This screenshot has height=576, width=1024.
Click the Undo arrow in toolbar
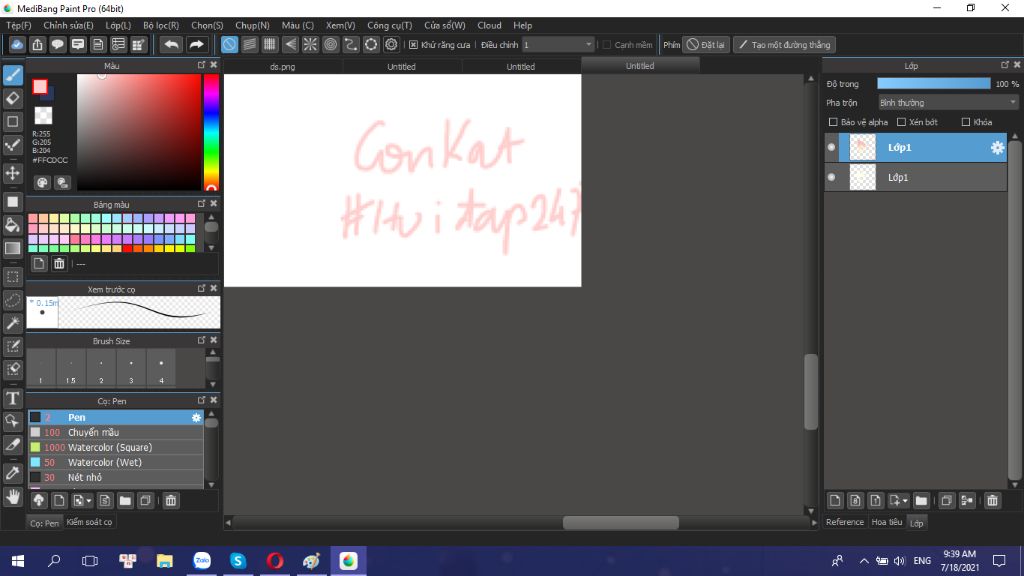tap(171, 44)
